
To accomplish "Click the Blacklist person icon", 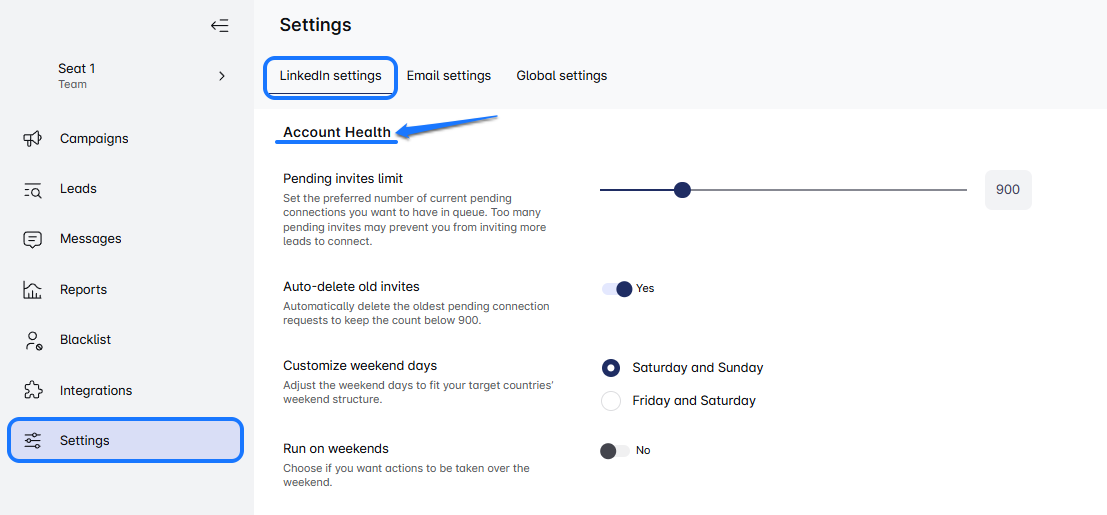I will tap(32, 340).
